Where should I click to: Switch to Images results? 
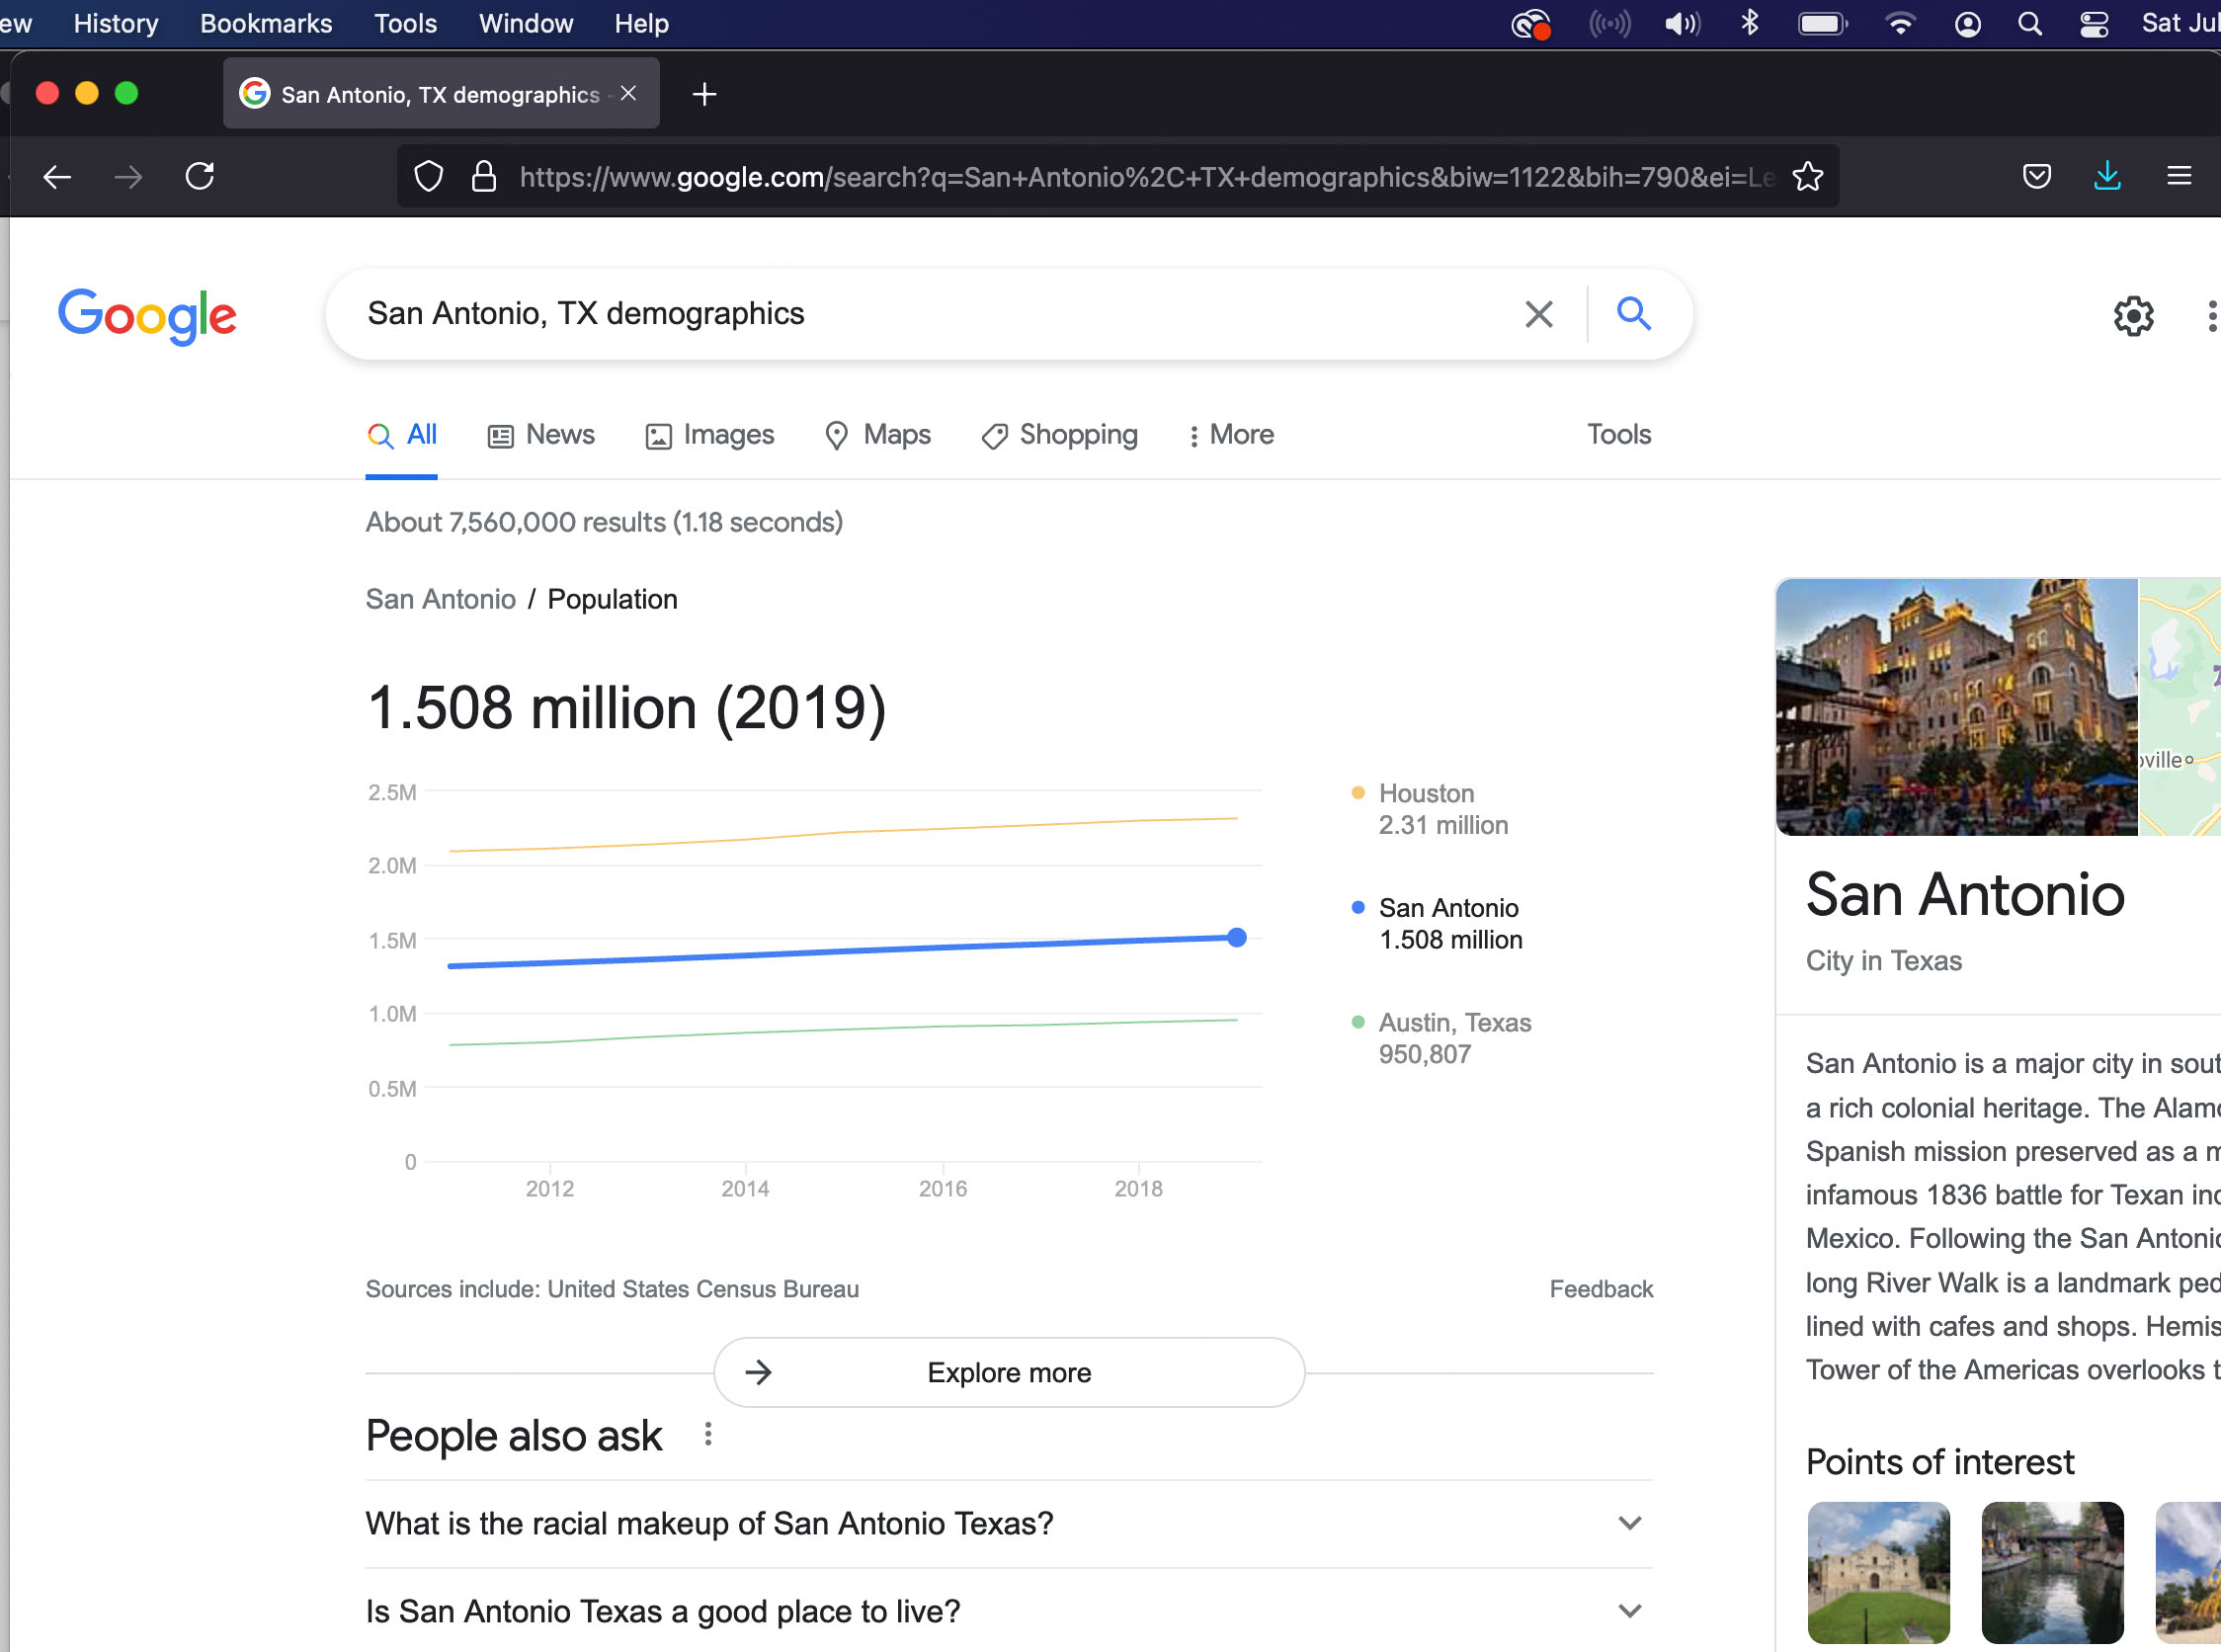[x=710, y=435]
